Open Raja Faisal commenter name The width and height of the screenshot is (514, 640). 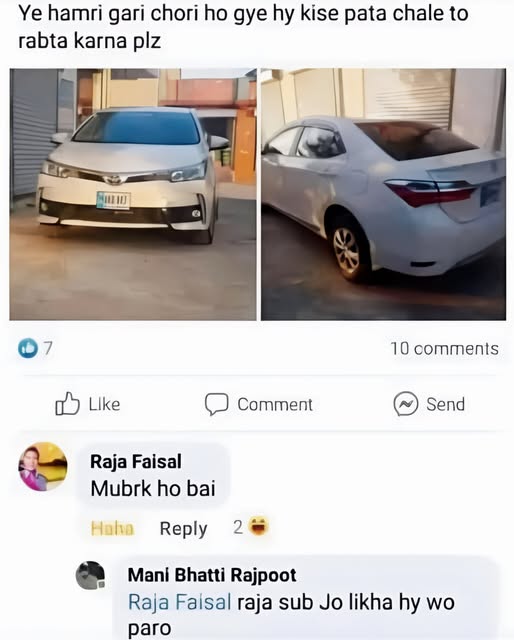coord(136,462)
